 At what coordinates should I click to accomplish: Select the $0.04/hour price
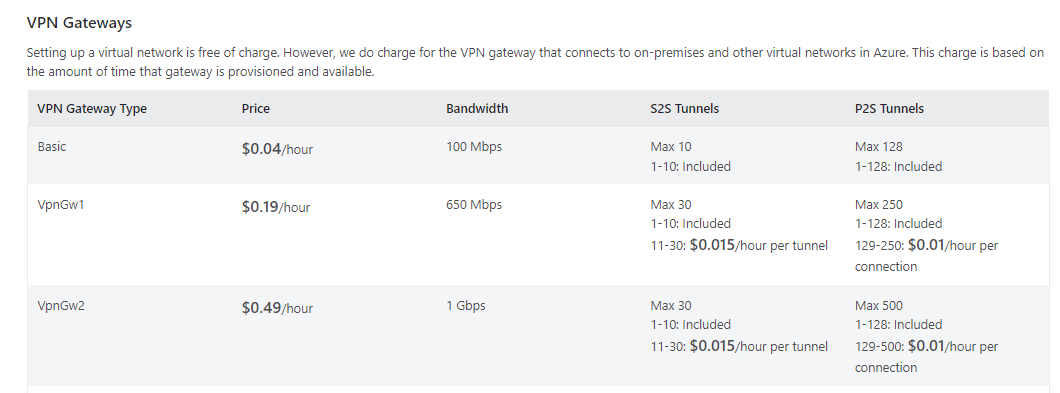tap(277, 149)
